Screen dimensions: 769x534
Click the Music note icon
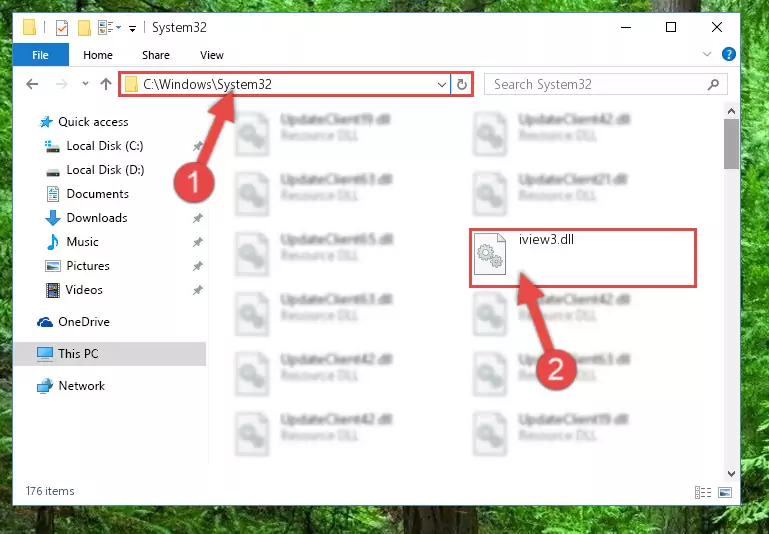(x=52, y=242)
